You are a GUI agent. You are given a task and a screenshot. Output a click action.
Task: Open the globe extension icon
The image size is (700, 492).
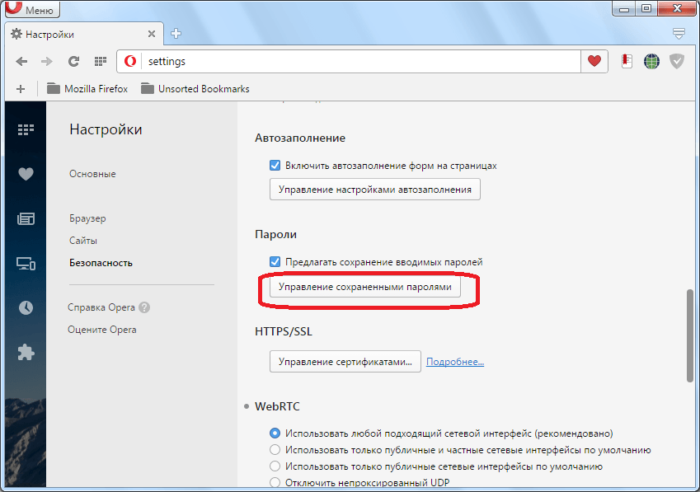pyautogui.click(x=652, y=61)
